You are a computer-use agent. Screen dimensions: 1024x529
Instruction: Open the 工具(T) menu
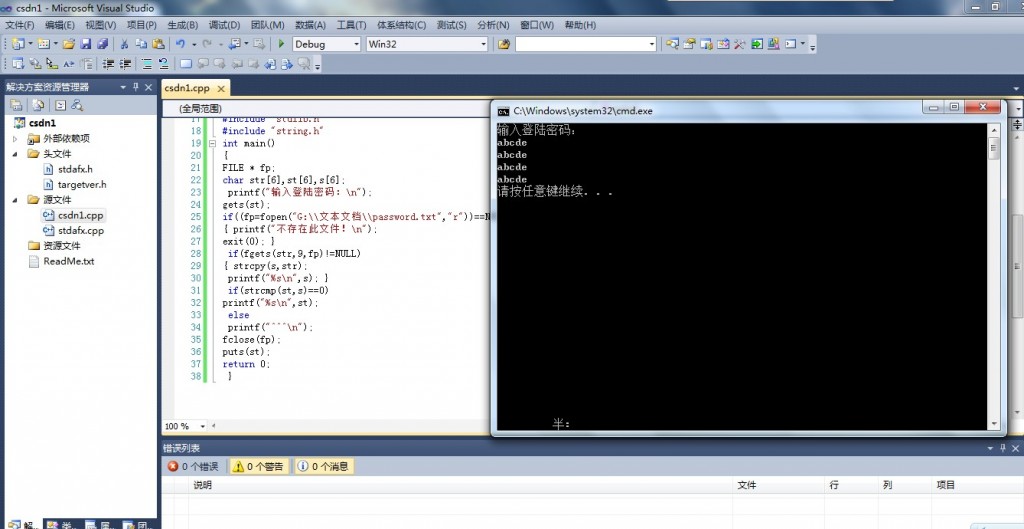click(x=351, y=25)
